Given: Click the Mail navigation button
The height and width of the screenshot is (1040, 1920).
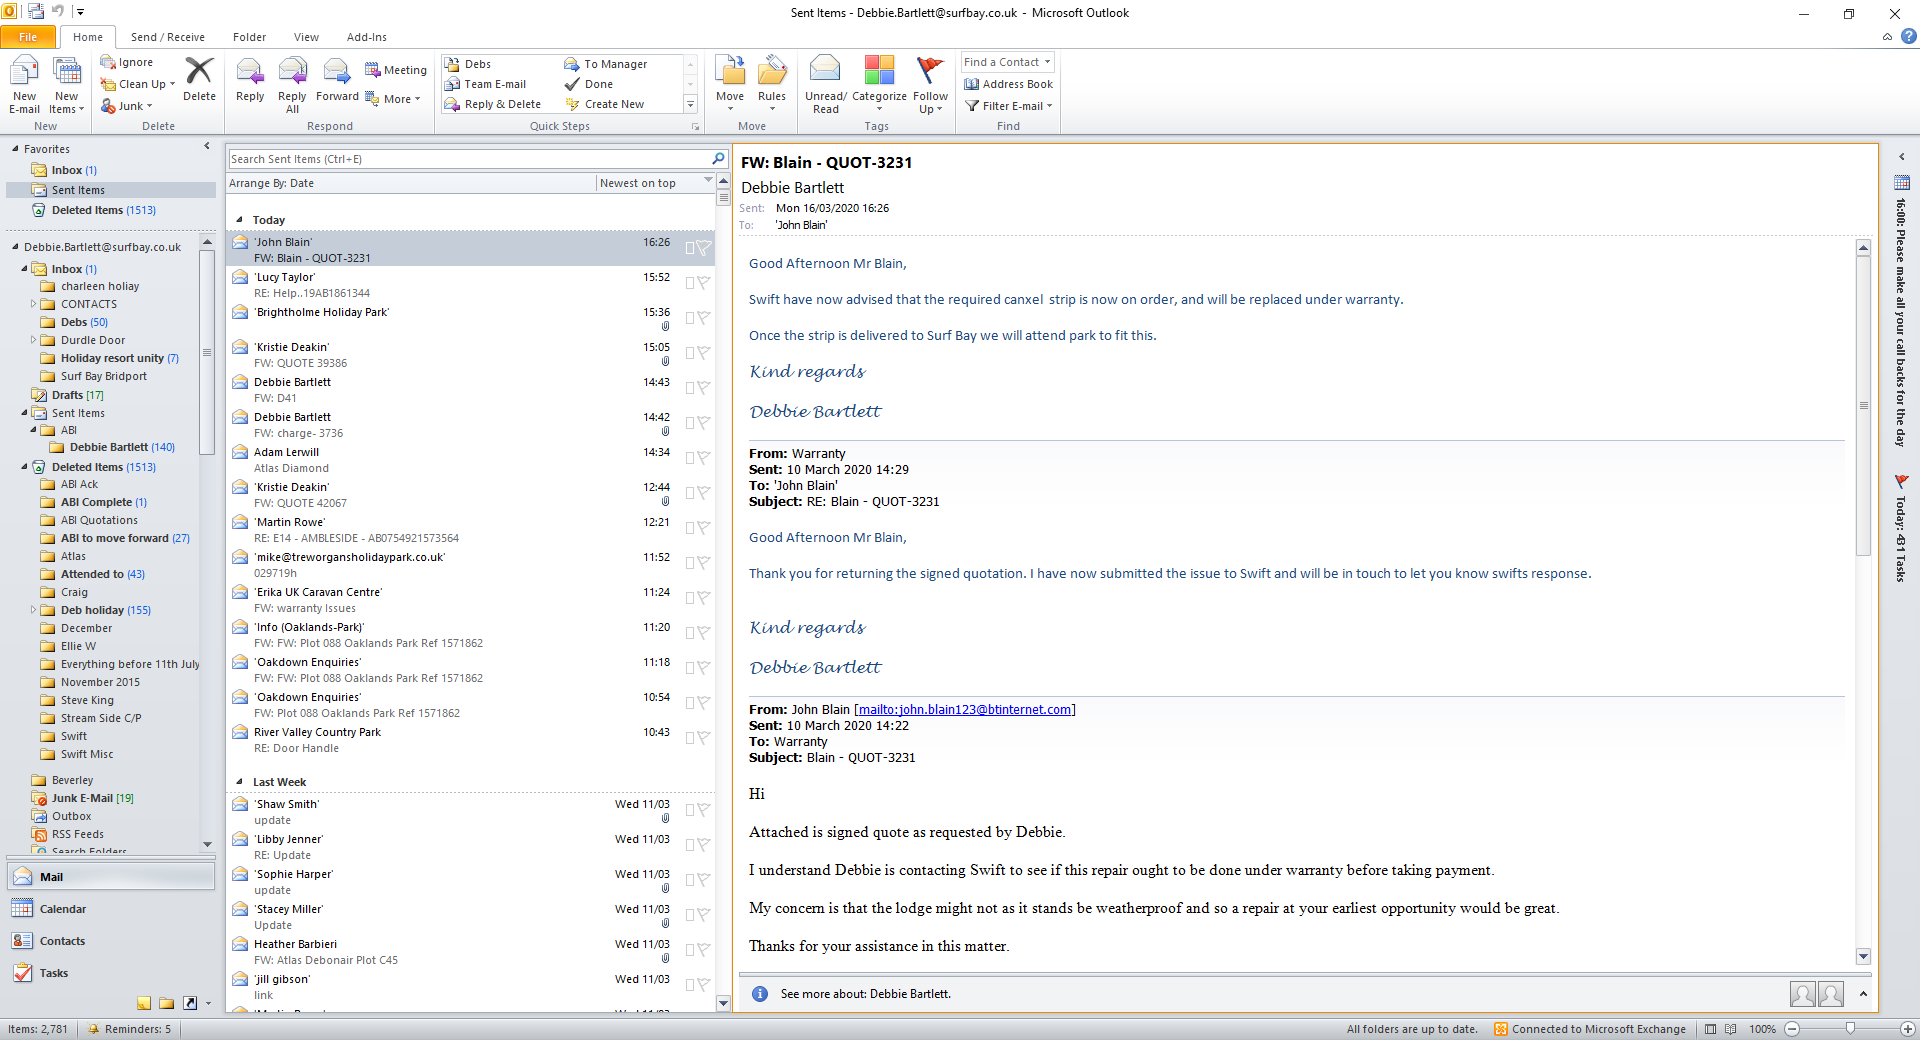Looking at the screenshot, I should pyautogui.click(x=110, y=877).
